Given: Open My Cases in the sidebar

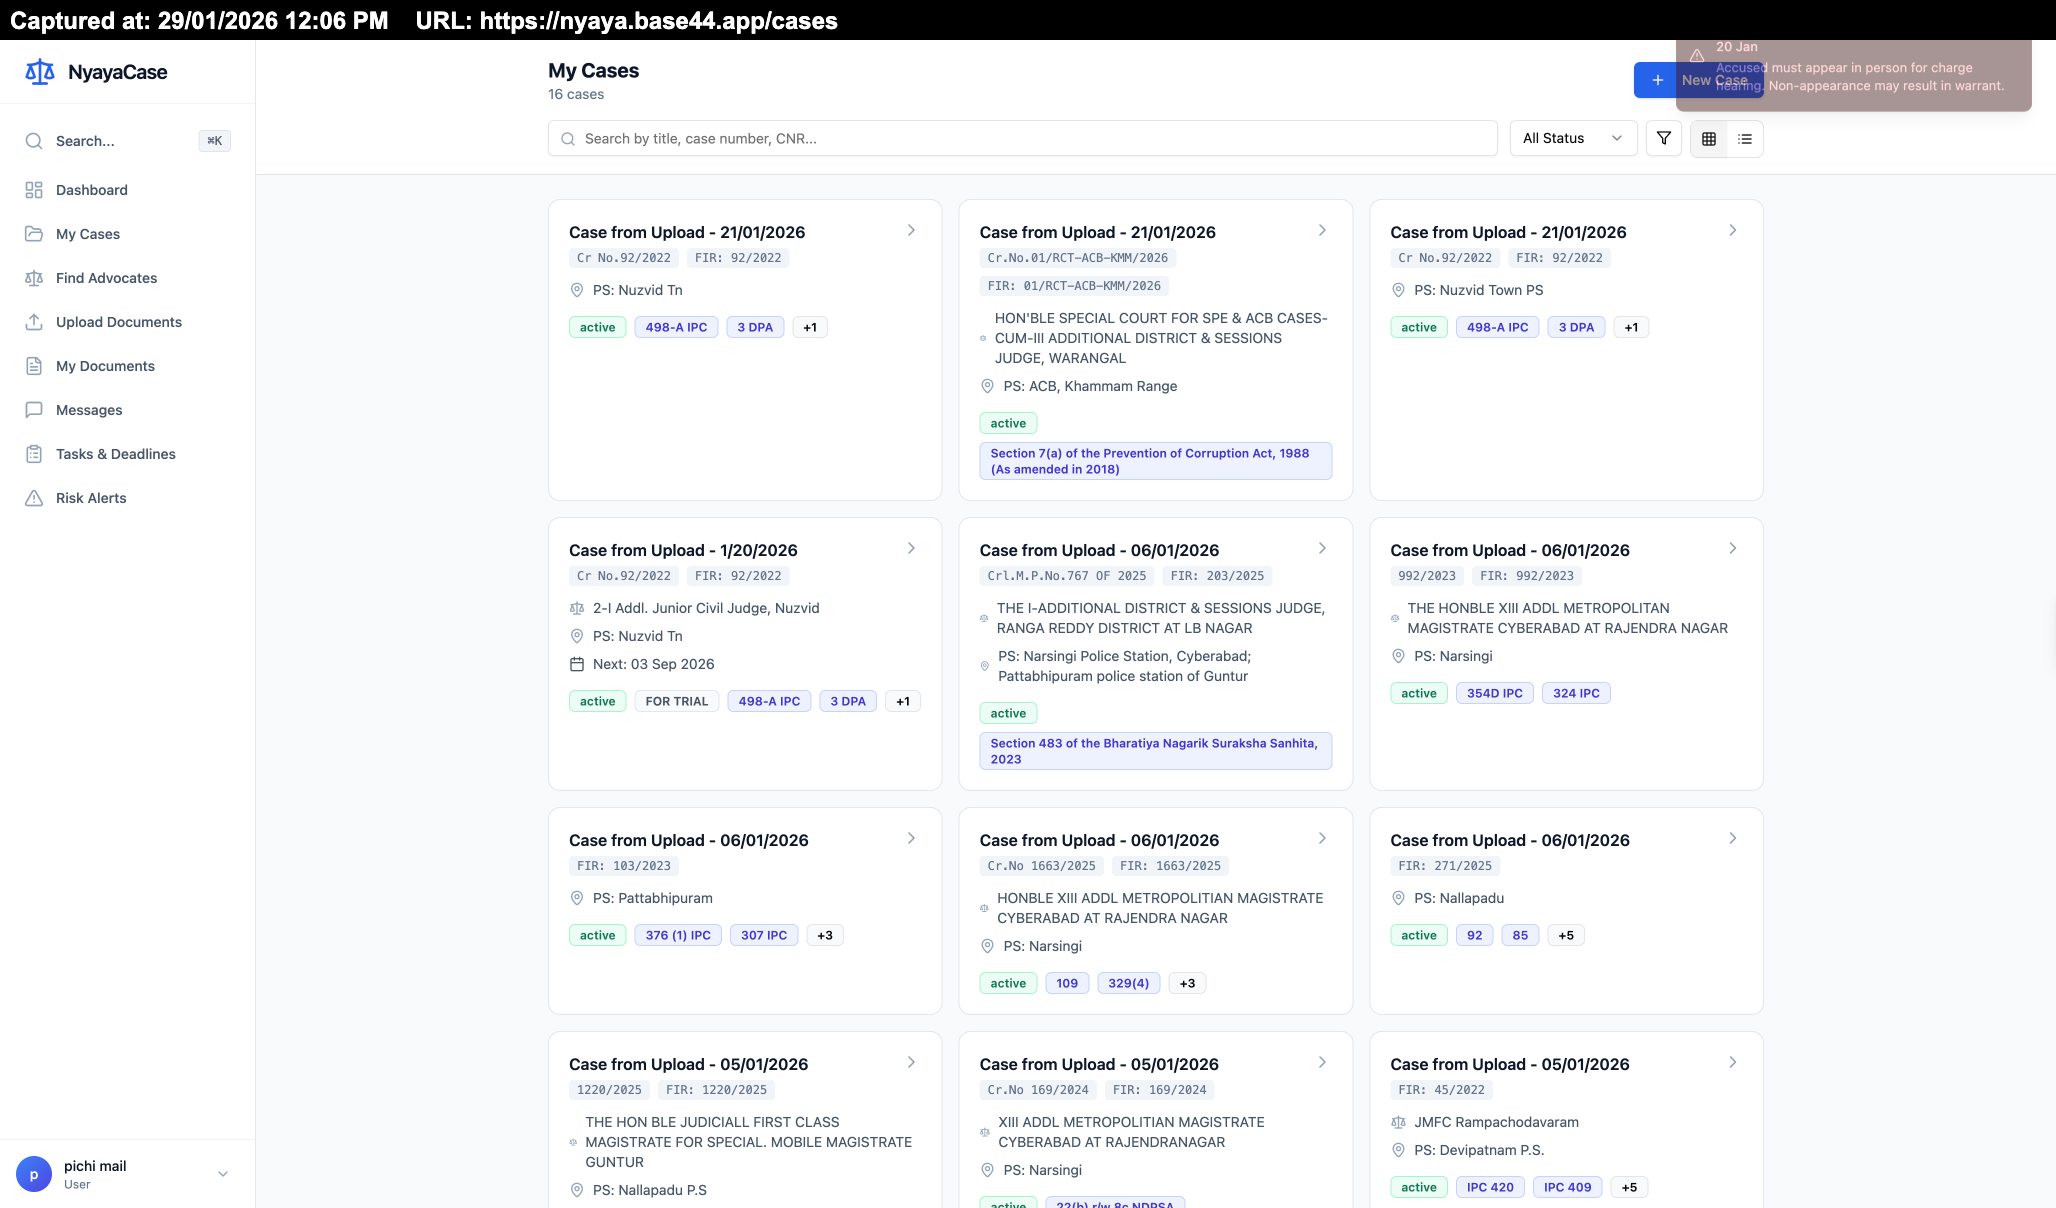Looking at the screenshot, I should (127, 234).
